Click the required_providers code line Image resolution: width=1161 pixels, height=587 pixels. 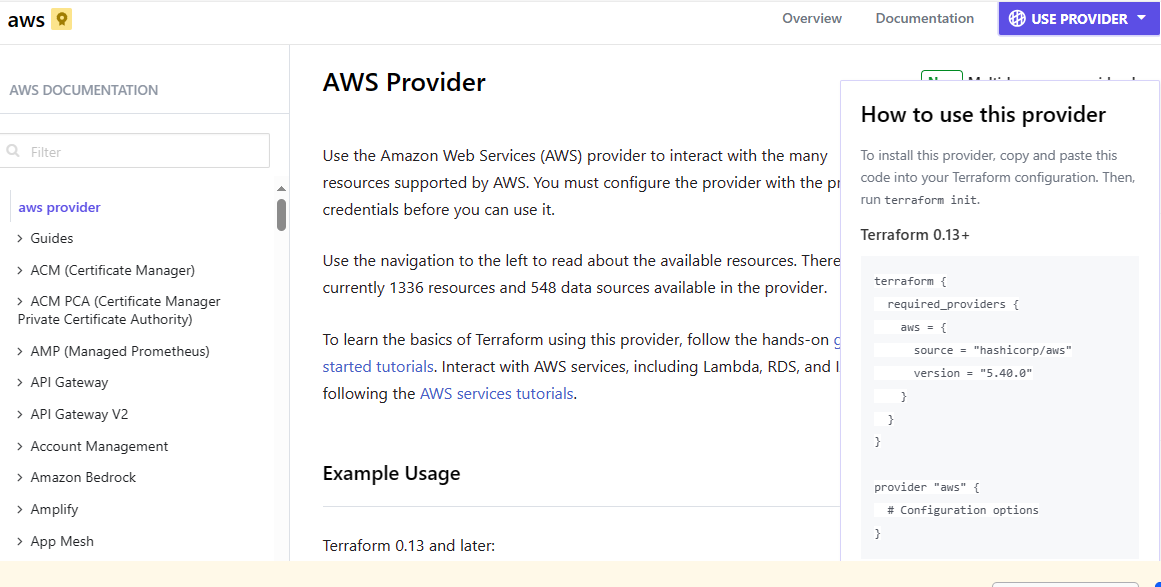(x=953, y=304)
